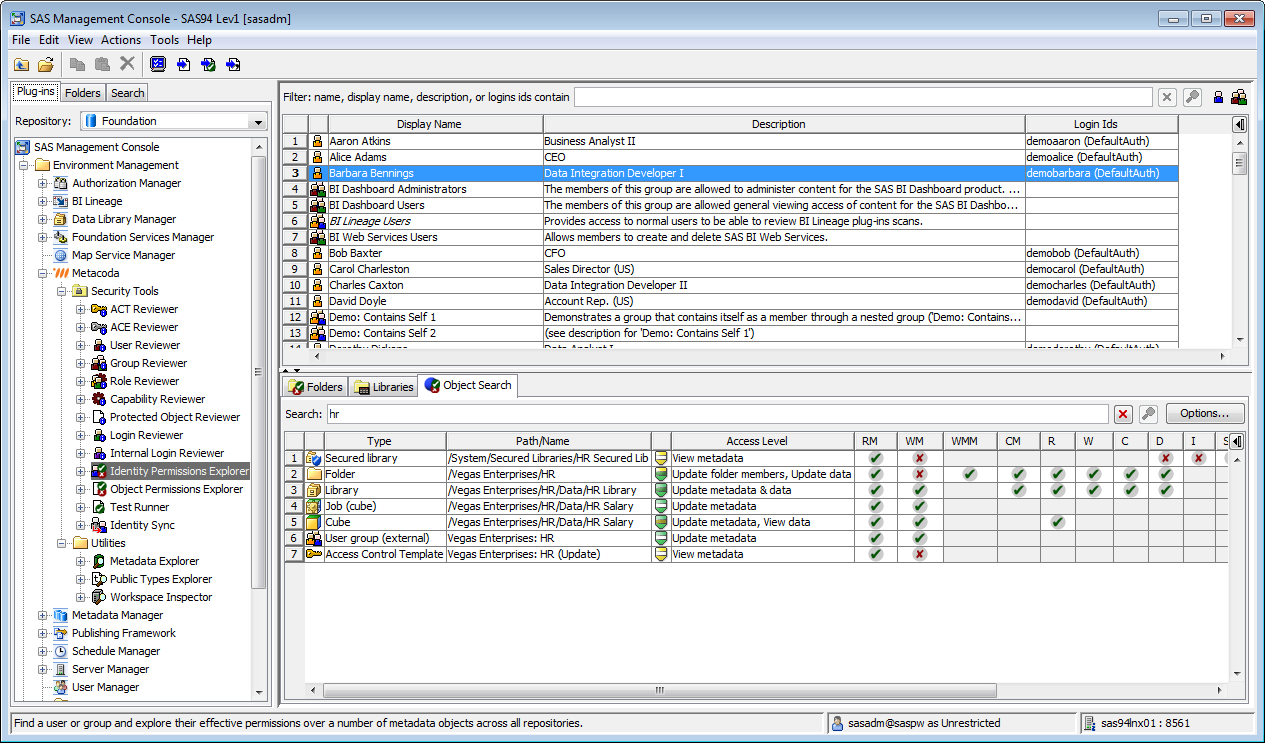
Task: Click the Test Runner tree icon
Action: [99, 507]
